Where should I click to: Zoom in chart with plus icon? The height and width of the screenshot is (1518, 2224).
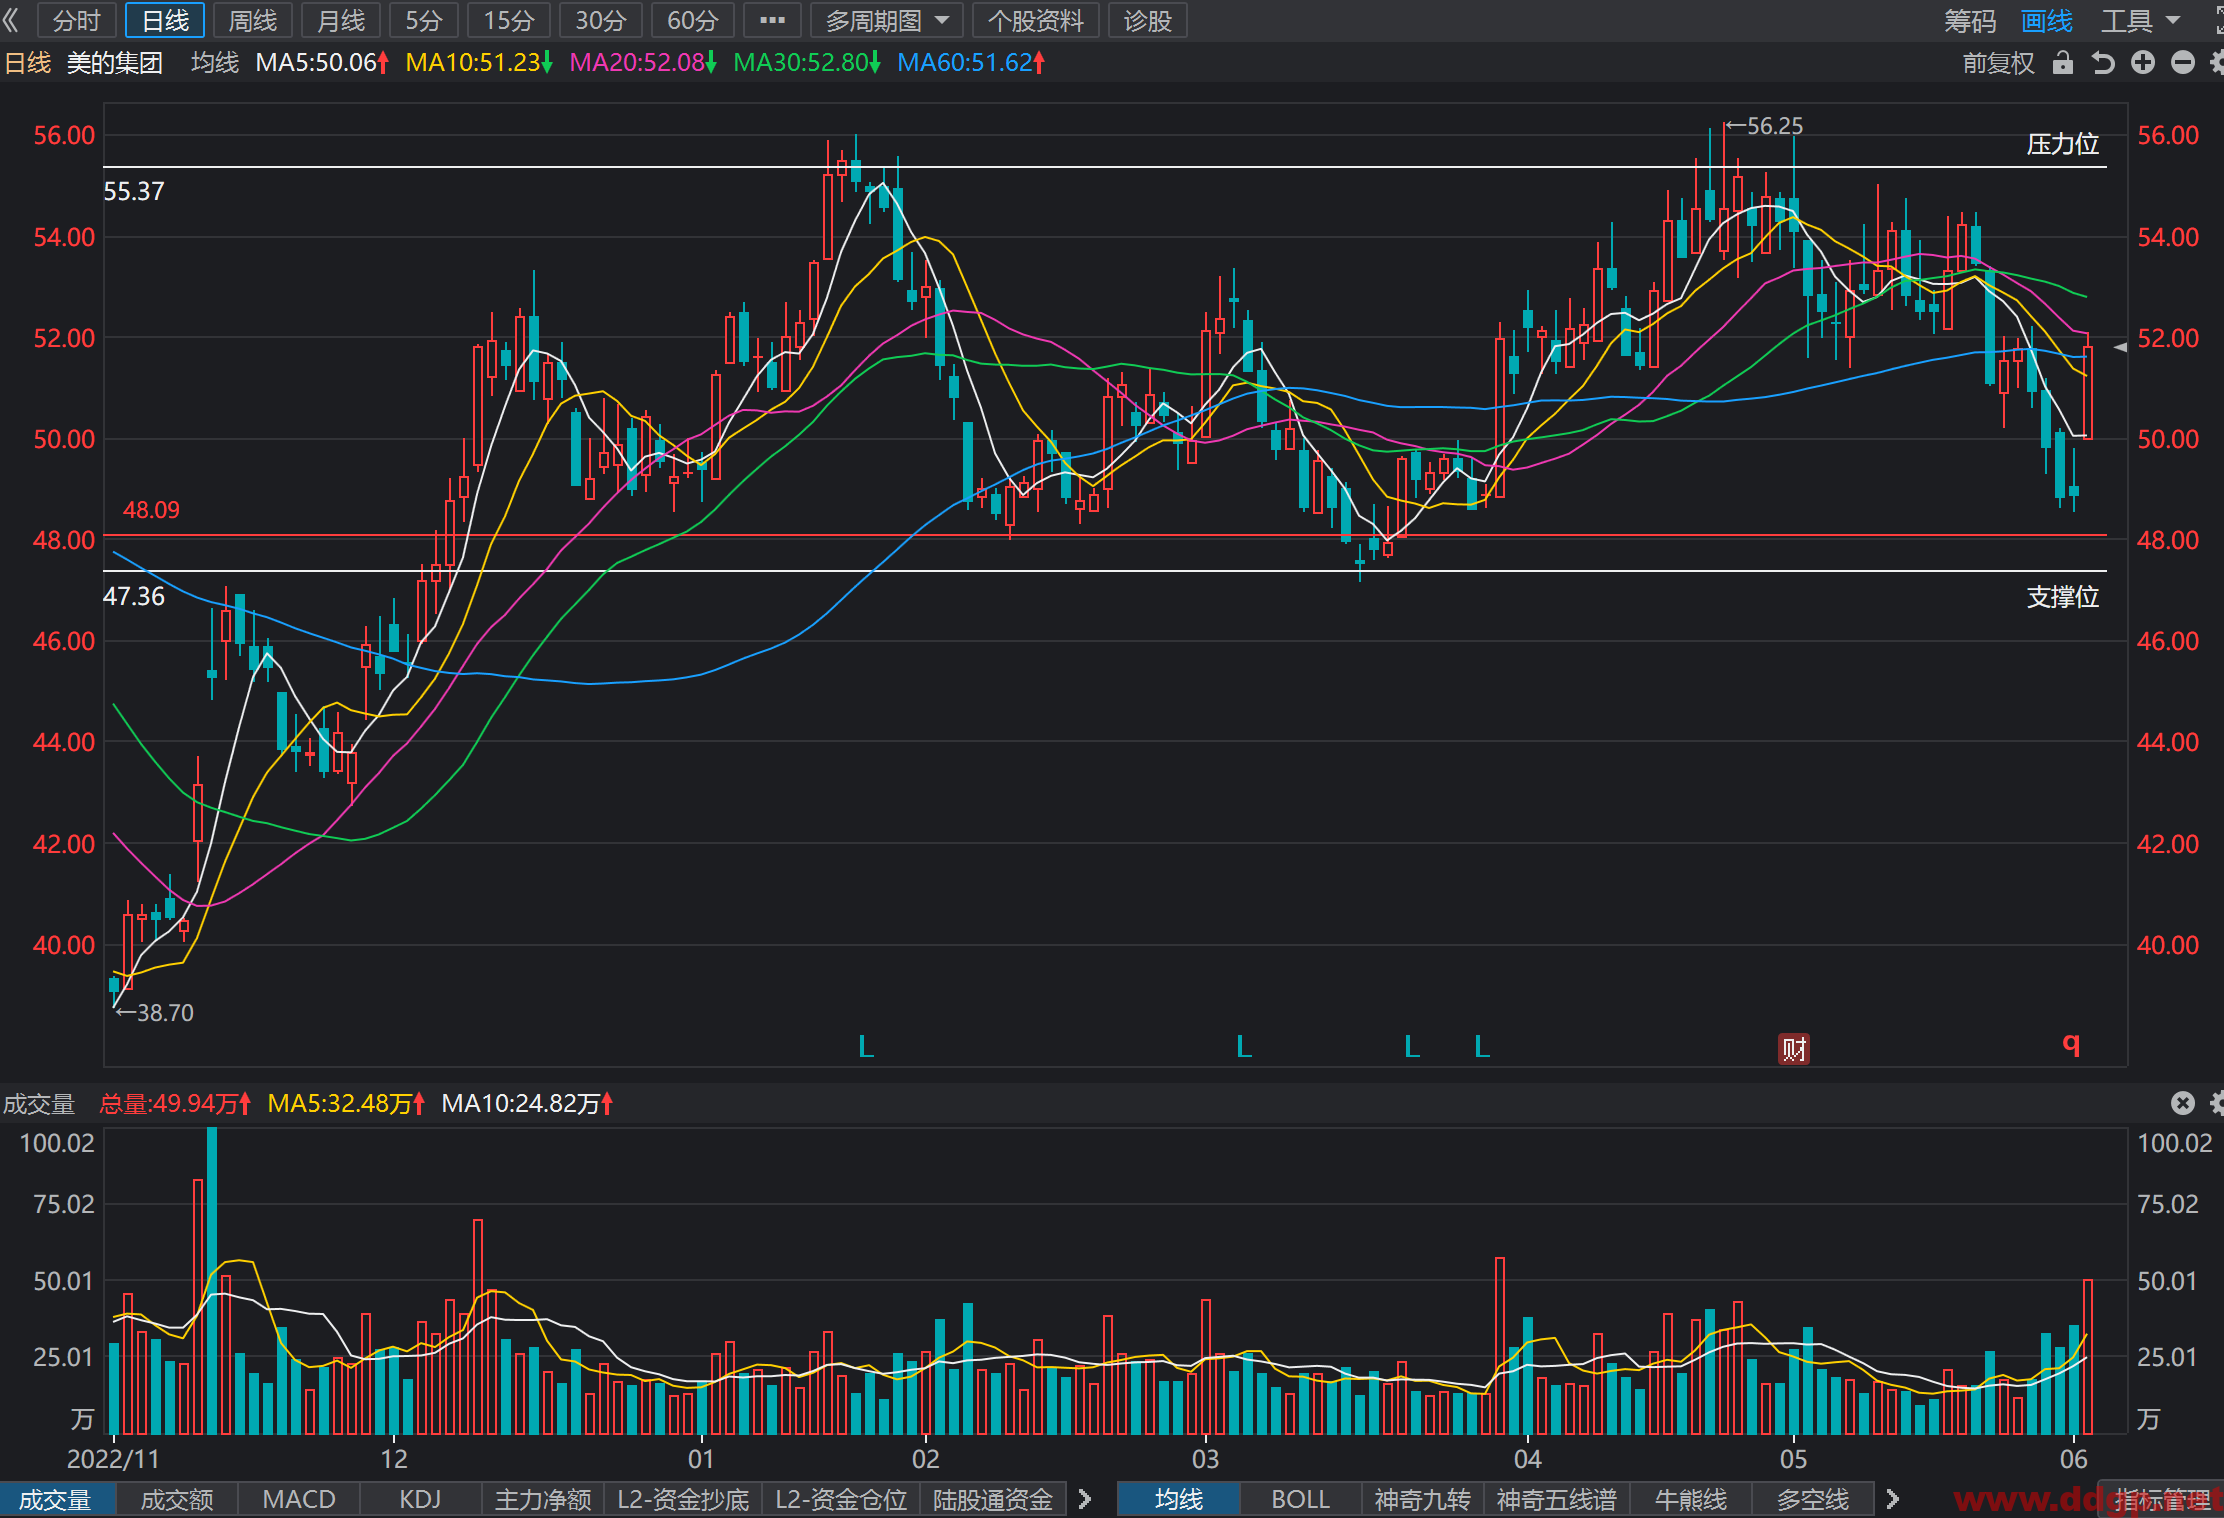tap(2143, 63)
